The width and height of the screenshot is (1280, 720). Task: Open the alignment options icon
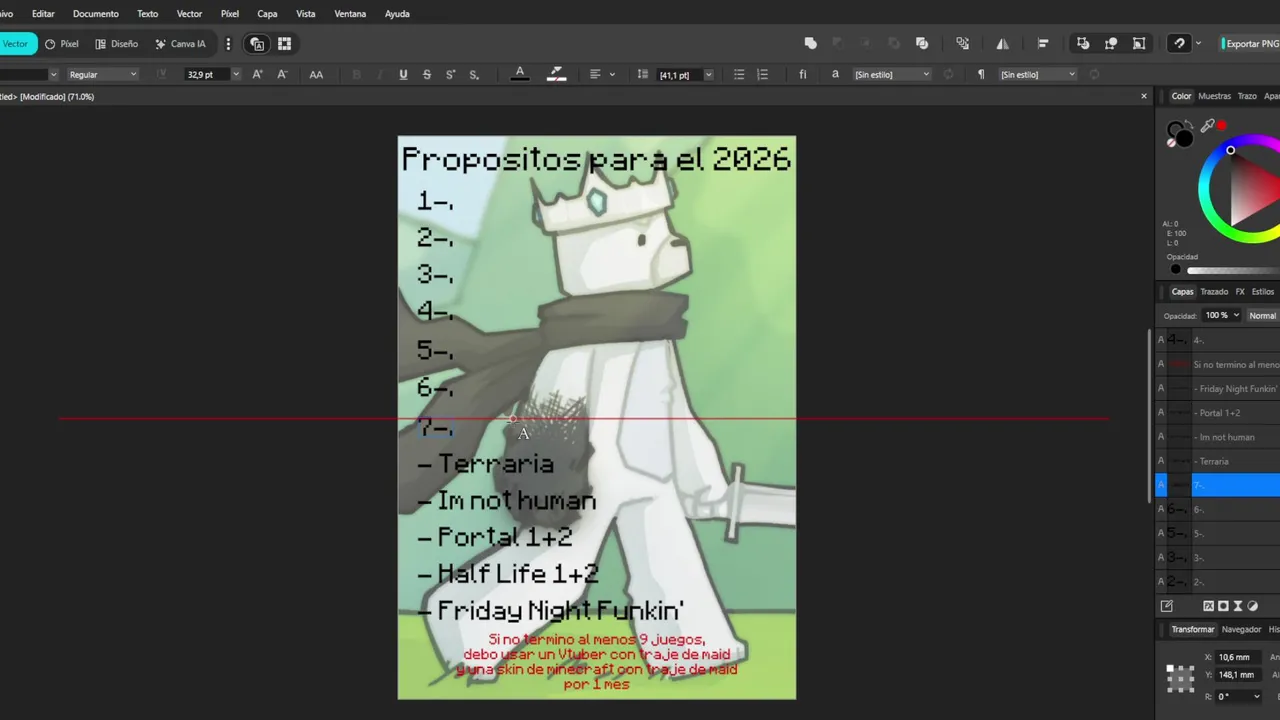coord(1043,44)
